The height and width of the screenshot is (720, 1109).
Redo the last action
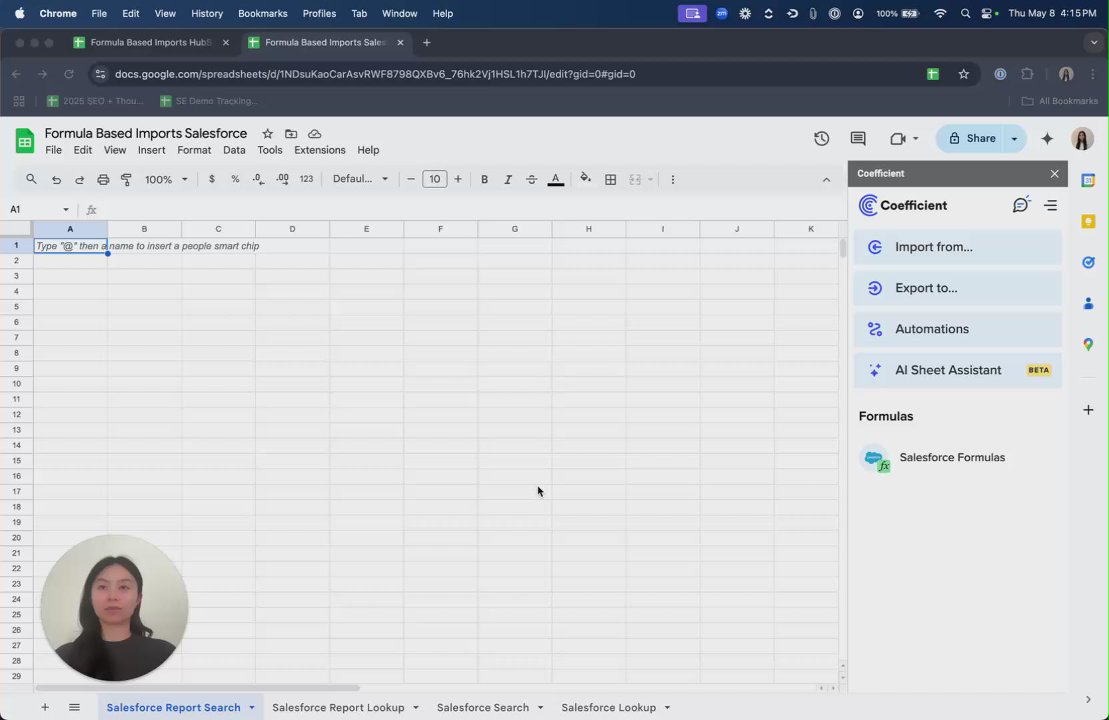[x=79, y=180]
